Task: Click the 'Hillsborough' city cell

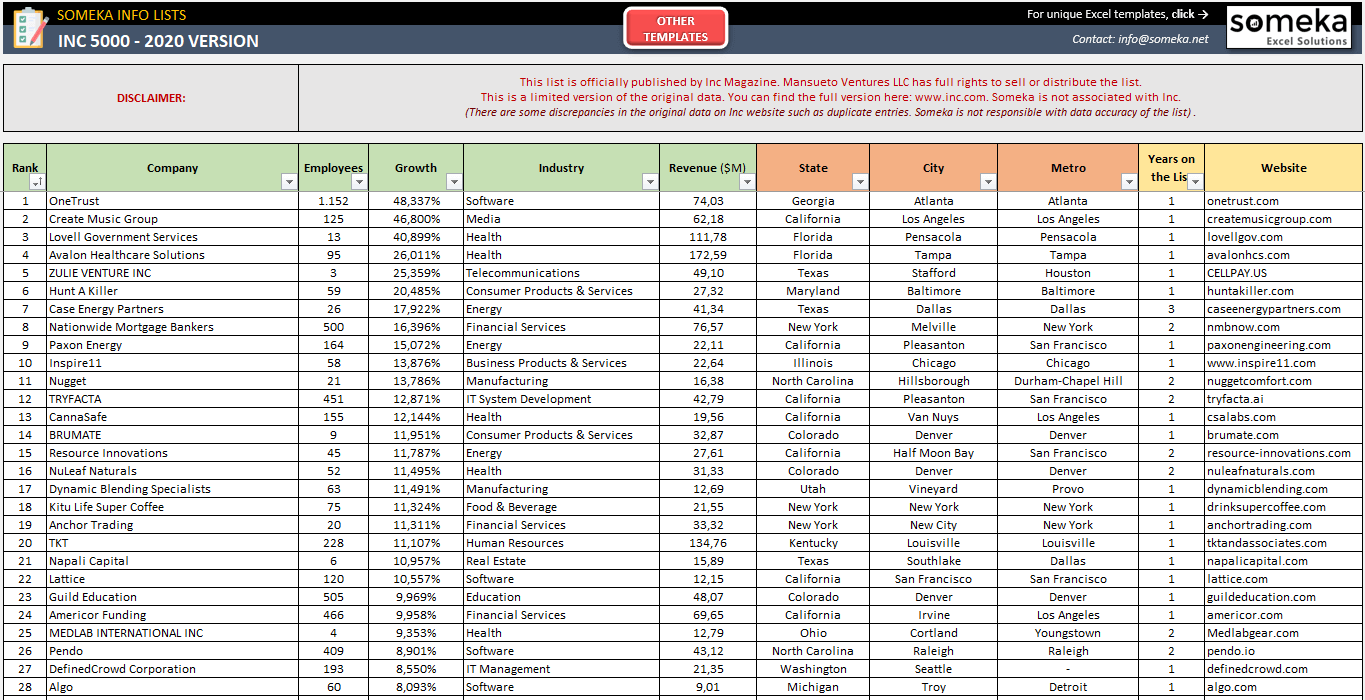Action: [x=934, y=381]
